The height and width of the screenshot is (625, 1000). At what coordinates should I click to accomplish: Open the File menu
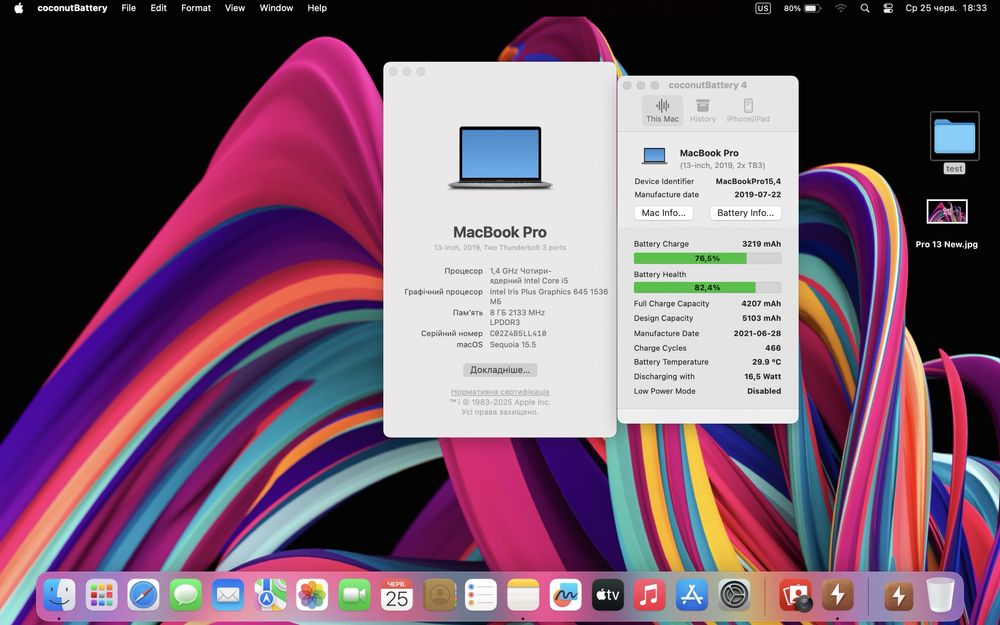click(129, 8)
